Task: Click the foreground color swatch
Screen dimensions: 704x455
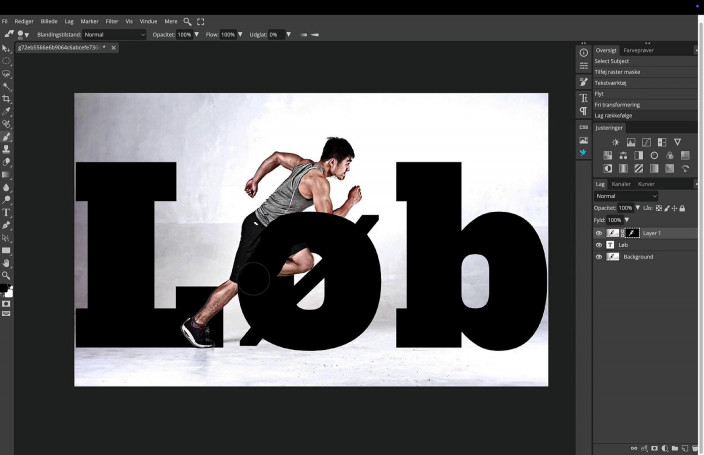Action: click(5, 290)
